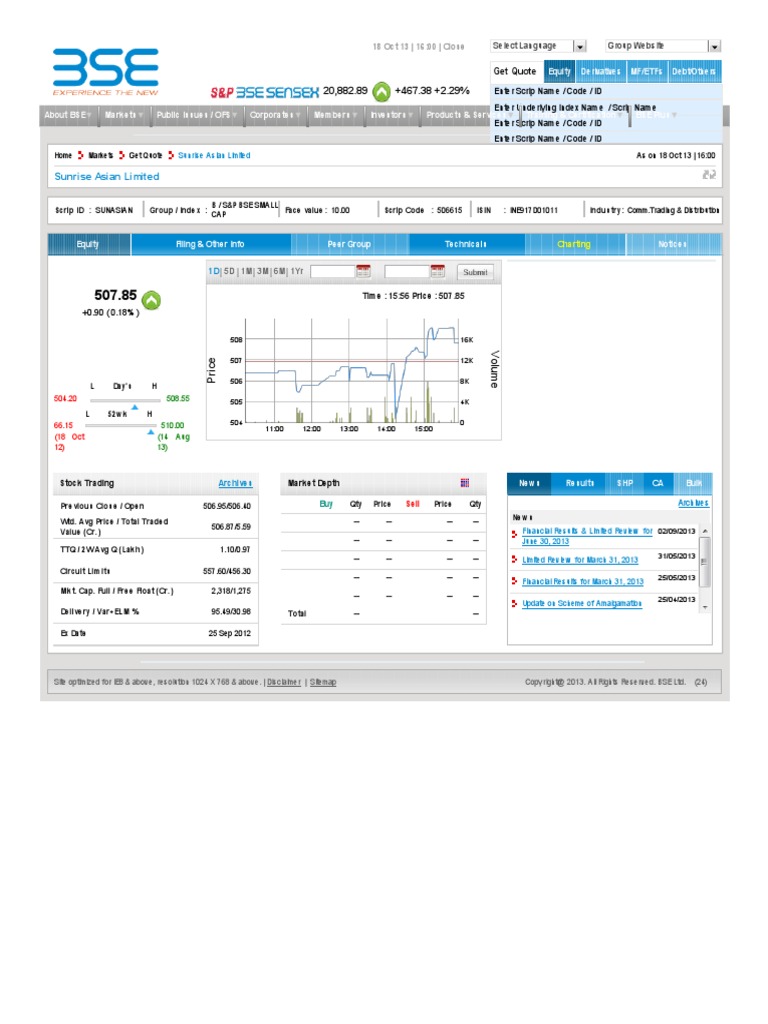Select the MF/ETFs tab in Get Quote

coord(646,71)
